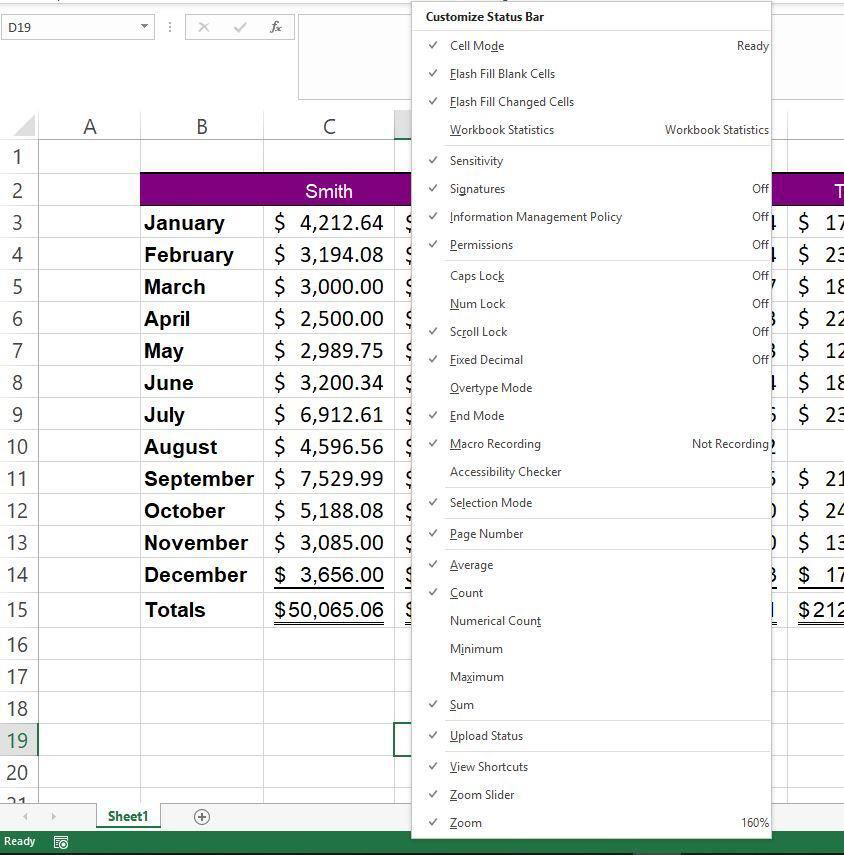The height and width of the screenshot is (855, 844).
Task: Enable Maximum in the status bar menu
Action: coord(477,676)
